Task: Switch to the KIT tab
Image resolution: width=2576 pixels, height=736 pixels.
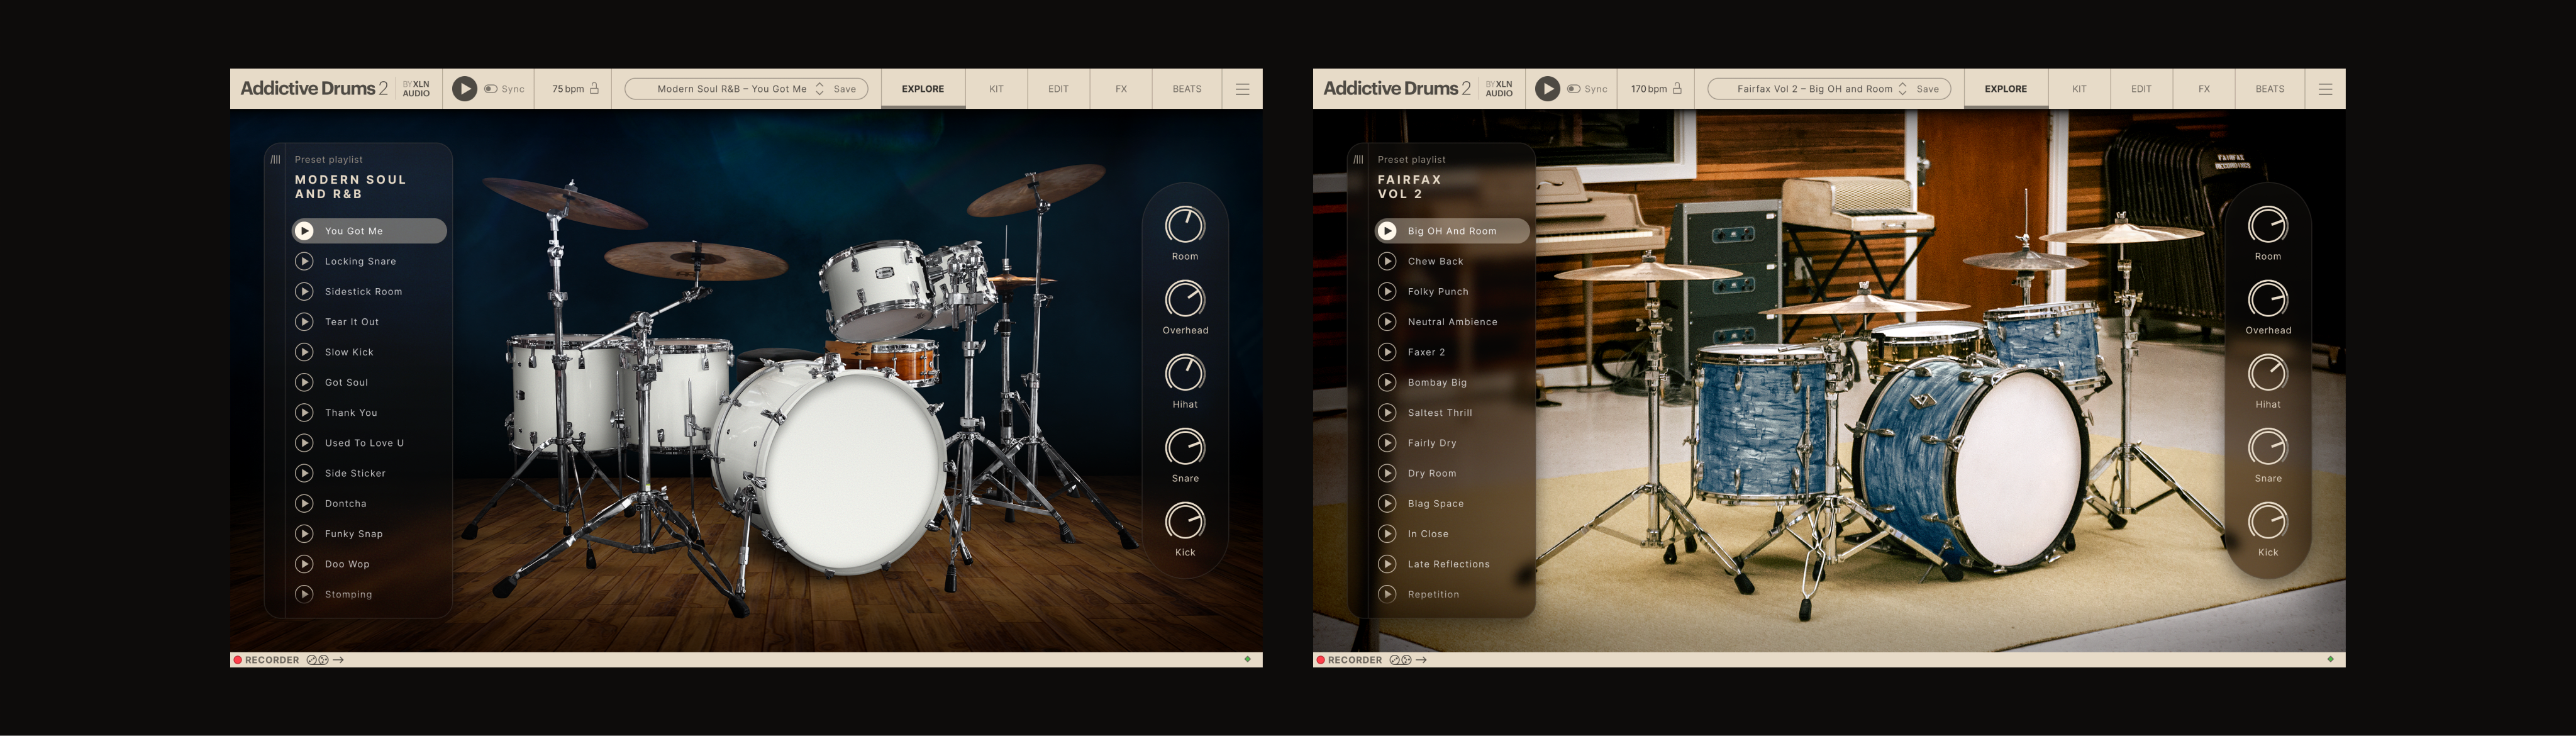Action: (996, 88)
